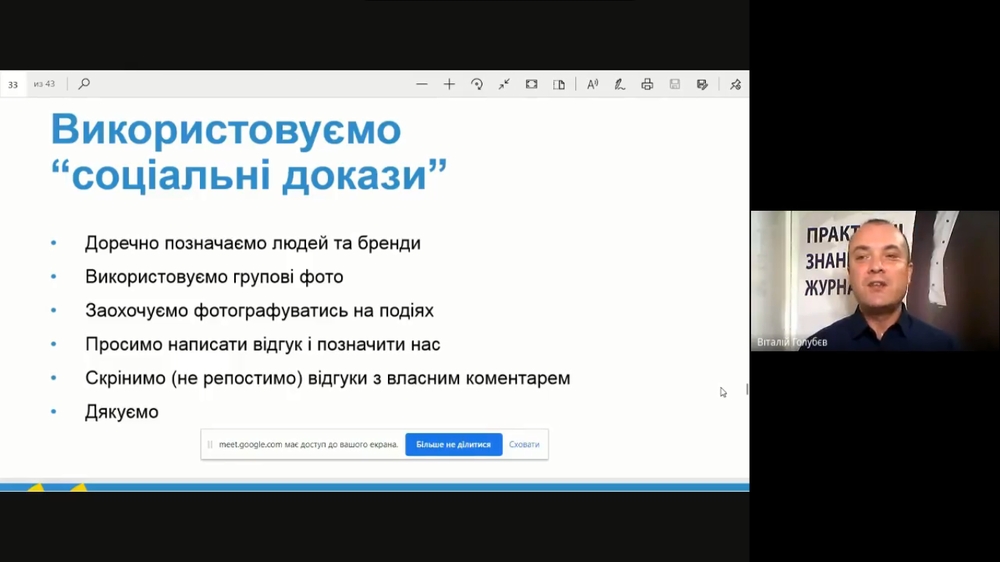
Task: Click the Save As icon
Action: pyautogui.click(x=702, y=85)
